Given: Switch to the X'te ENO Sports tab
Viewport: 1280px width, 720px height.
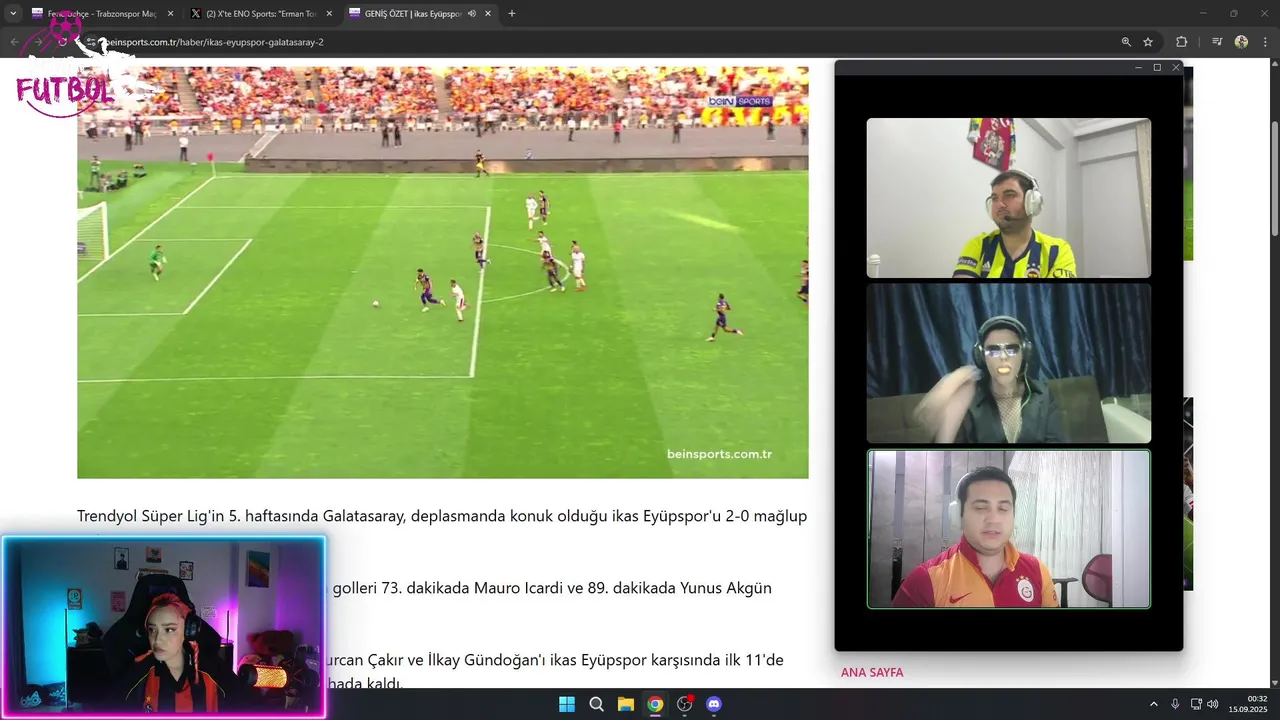Looking at the screenshot, I should (x=260, y=14).
